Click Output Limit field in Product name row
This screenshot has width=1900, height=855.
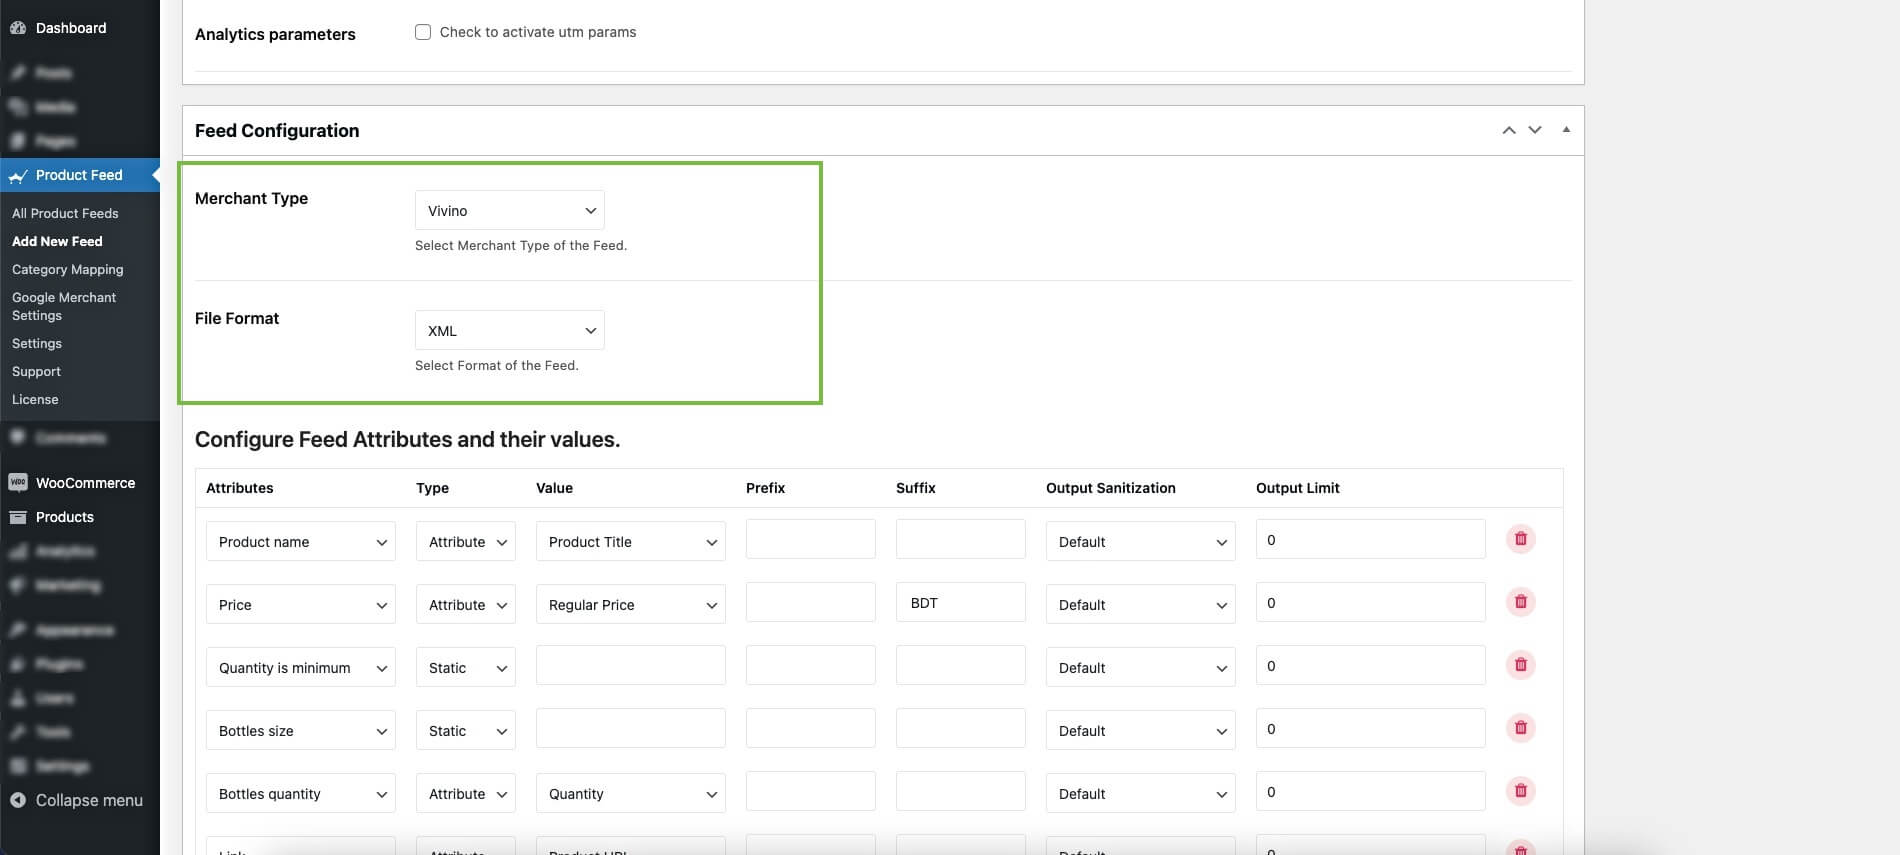[x=1371, y=539]
